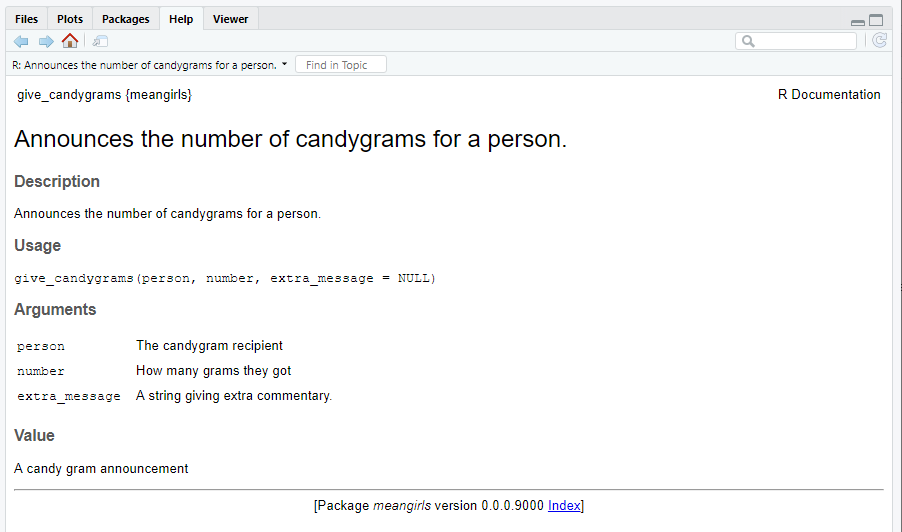The width and height of the screenshot is (902, 532).
Task: Click the Help tab
Action: pyautogui.click(x=181, y=19)
